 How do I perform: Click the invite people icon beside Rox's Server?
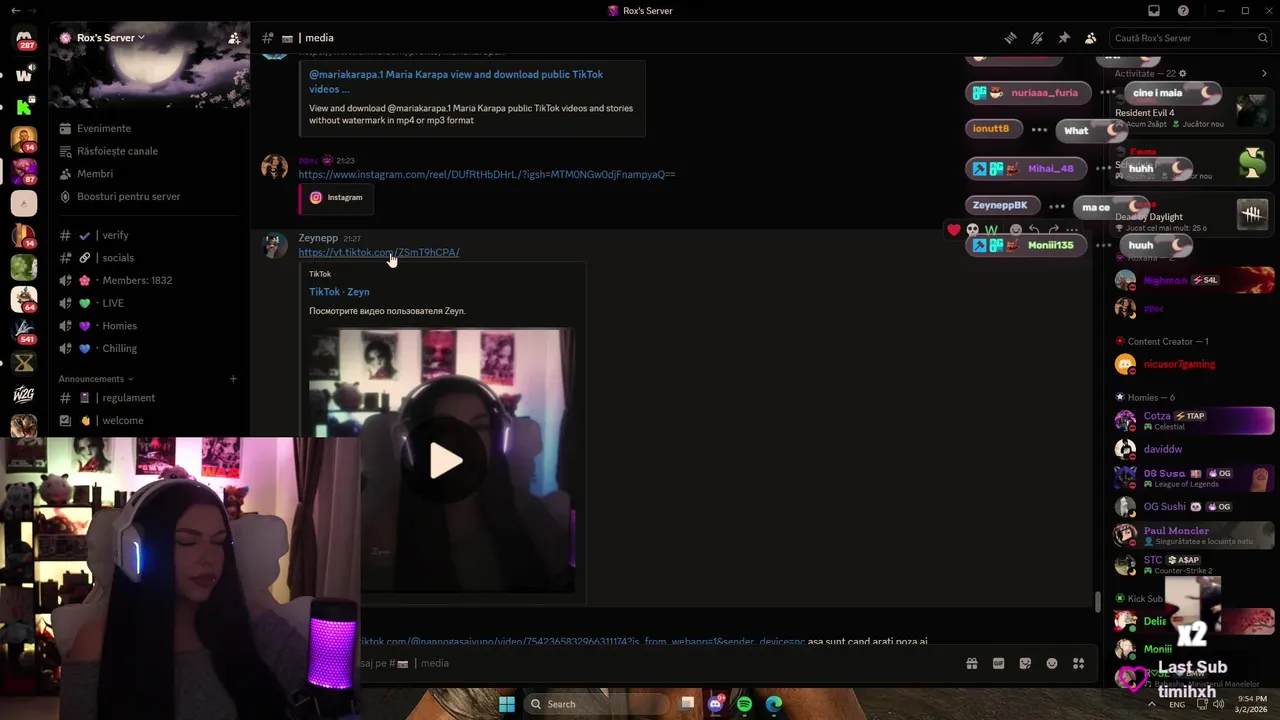233,38
